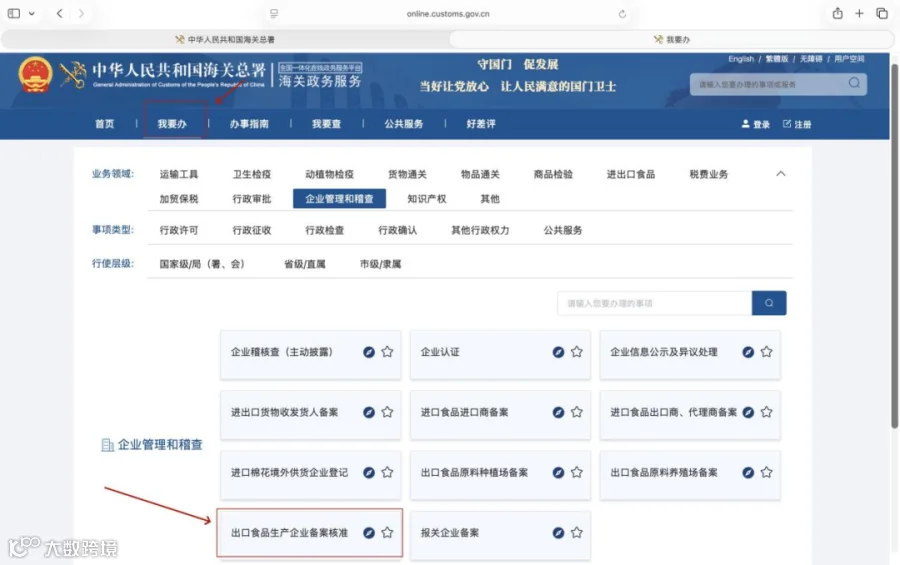Screen dimensions: 900x565
Task: Open a new tab with plus icon
Action: pos(859,13)
